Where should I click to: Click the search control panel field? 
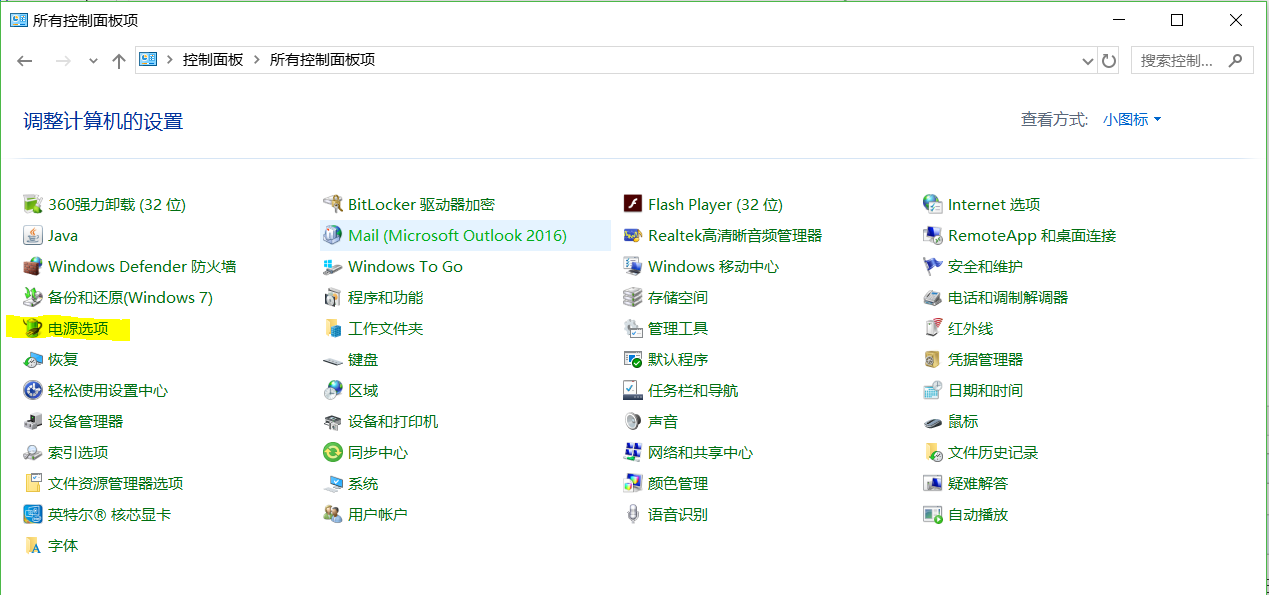(1192, 60)
